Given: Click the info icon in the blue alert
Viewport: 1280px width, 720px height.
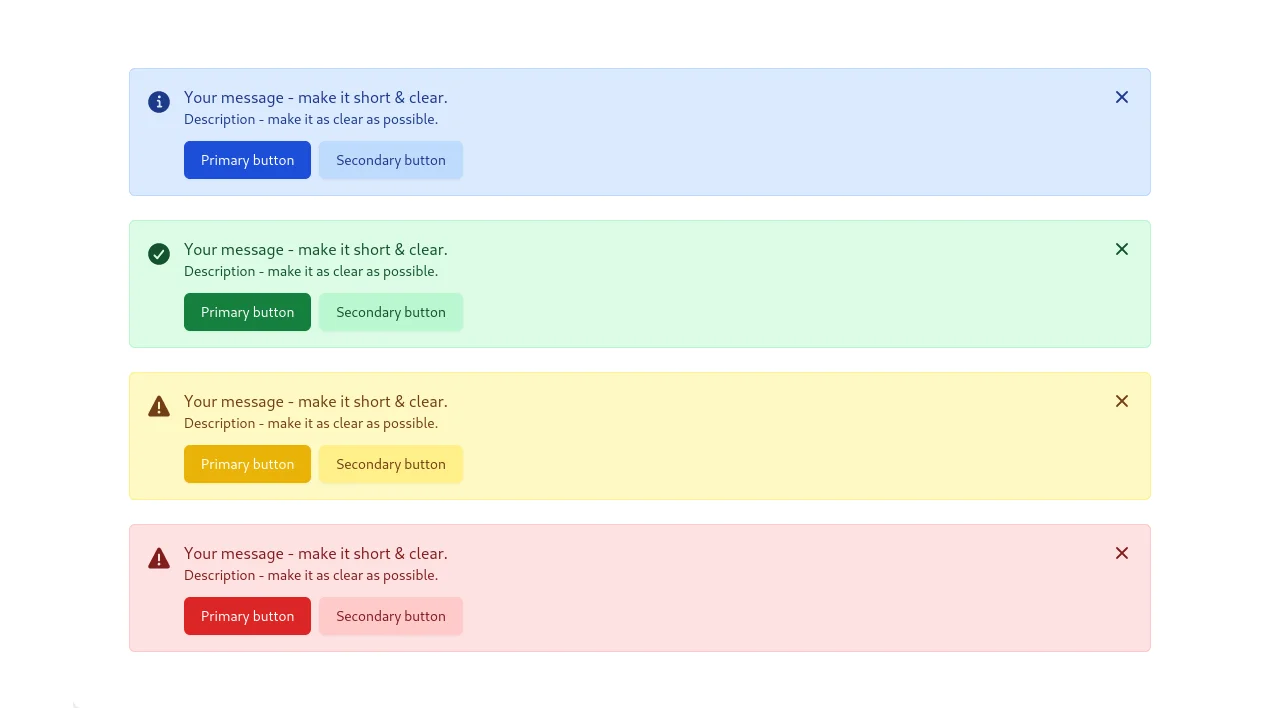Looking at the screenshot, I should pos(159,101).
